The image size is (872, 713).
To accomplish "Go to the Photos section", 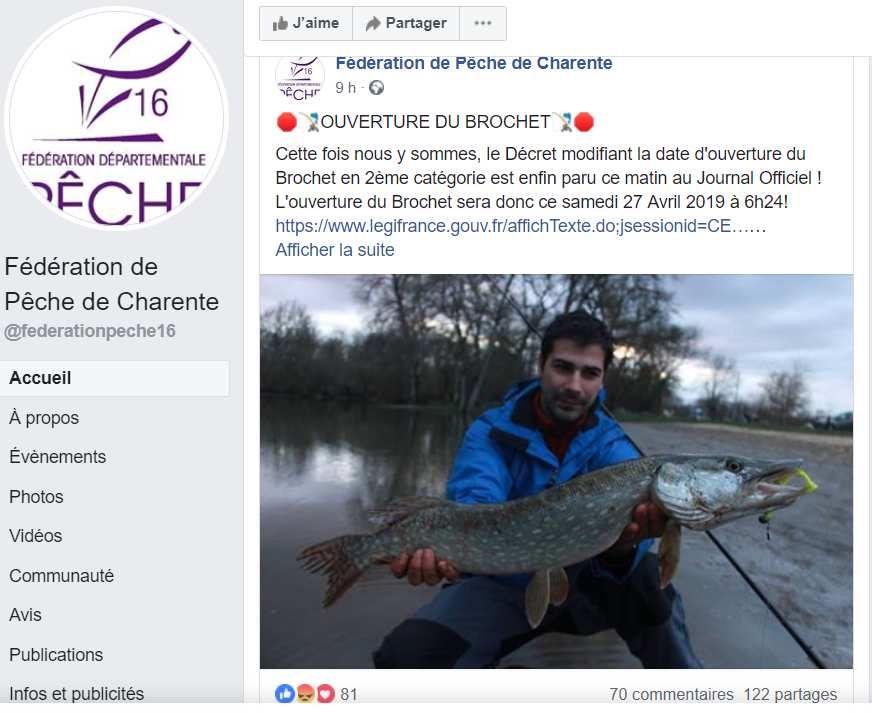I will [x=36, y=497].
